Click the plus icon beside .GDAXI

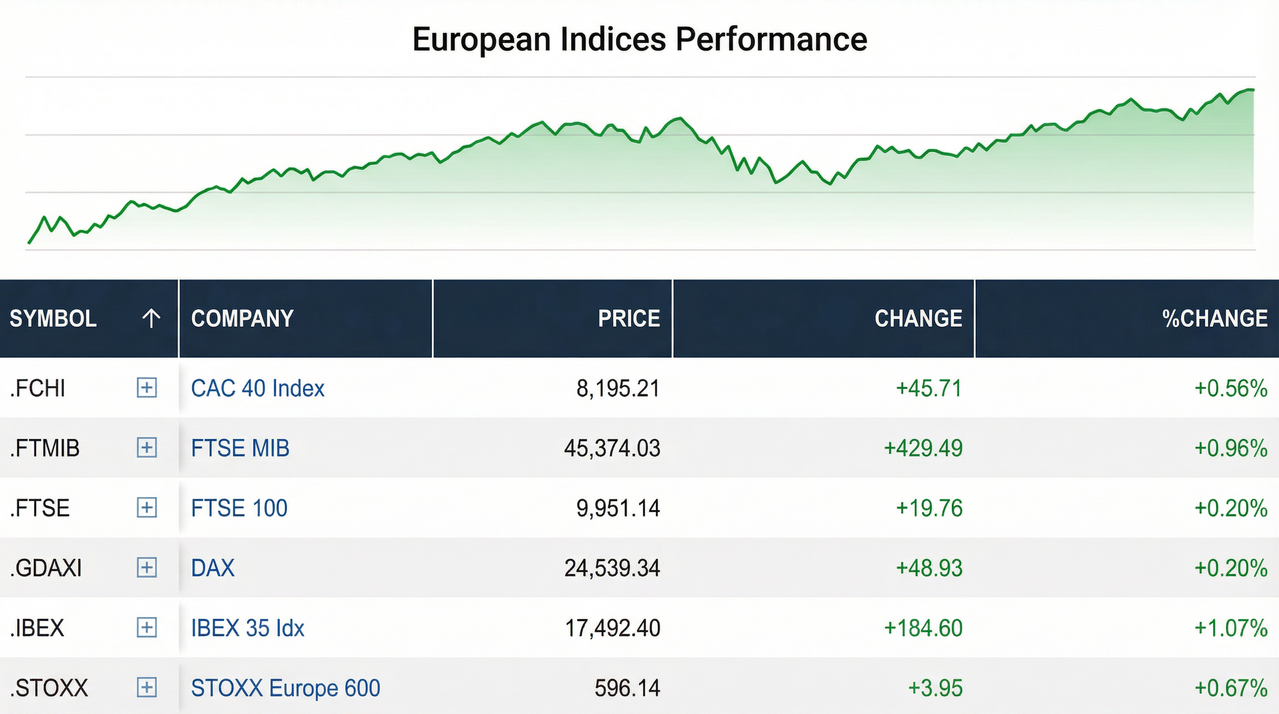tap(147, 568)
